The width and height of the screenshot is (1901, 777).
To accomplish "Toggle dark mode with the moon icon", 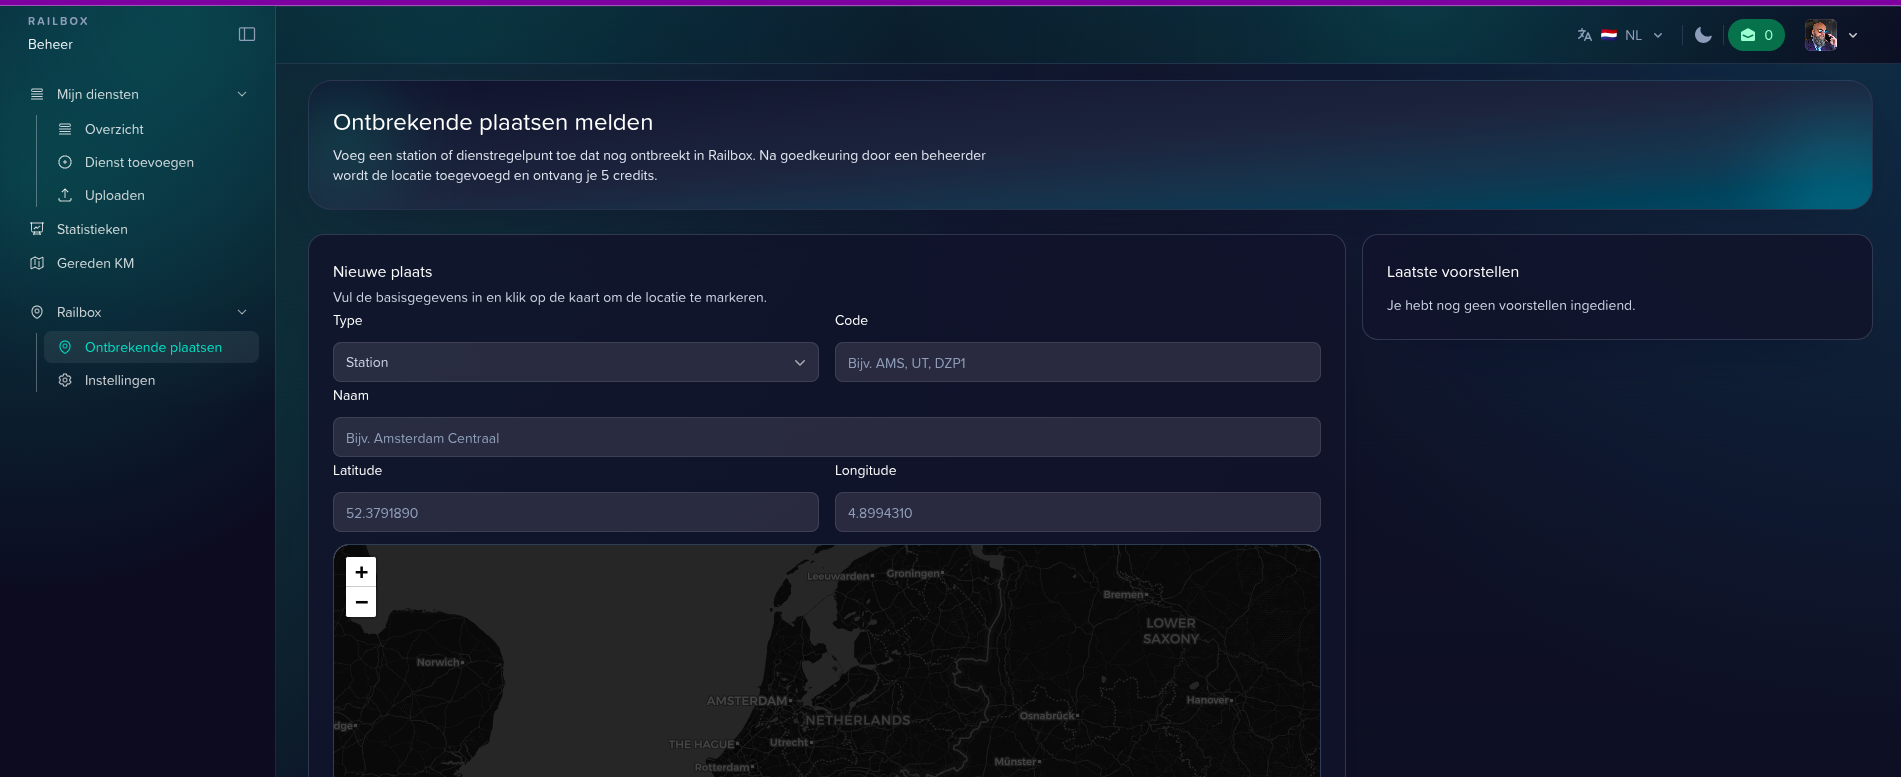I will click(1703, 35).
